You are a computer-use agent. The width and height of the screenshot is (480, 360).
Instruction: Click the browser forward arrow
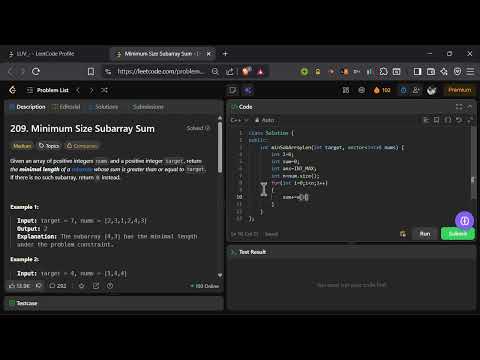pos(22,71)
